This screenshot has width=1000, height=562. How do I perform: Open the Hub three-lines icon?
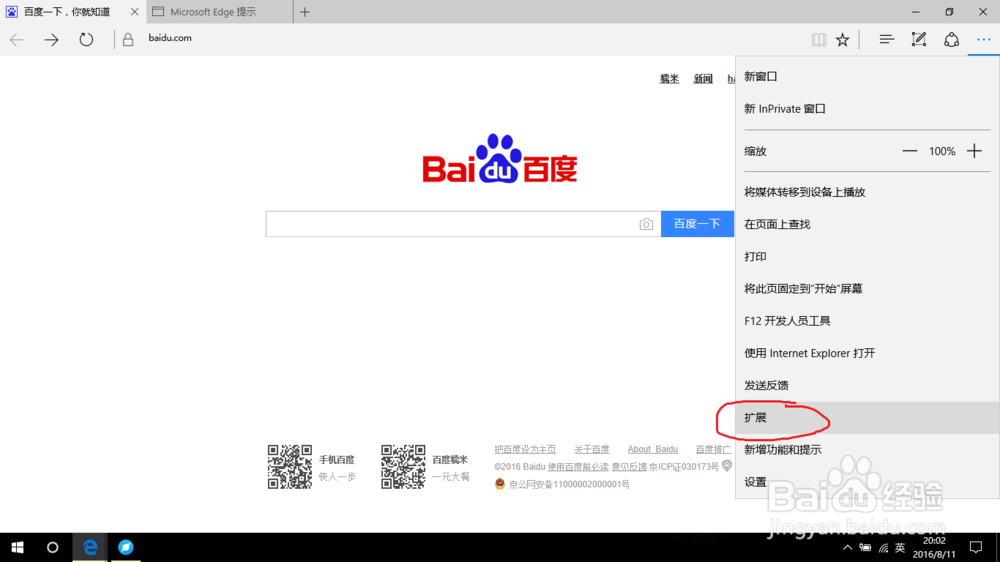click(886, 40)
